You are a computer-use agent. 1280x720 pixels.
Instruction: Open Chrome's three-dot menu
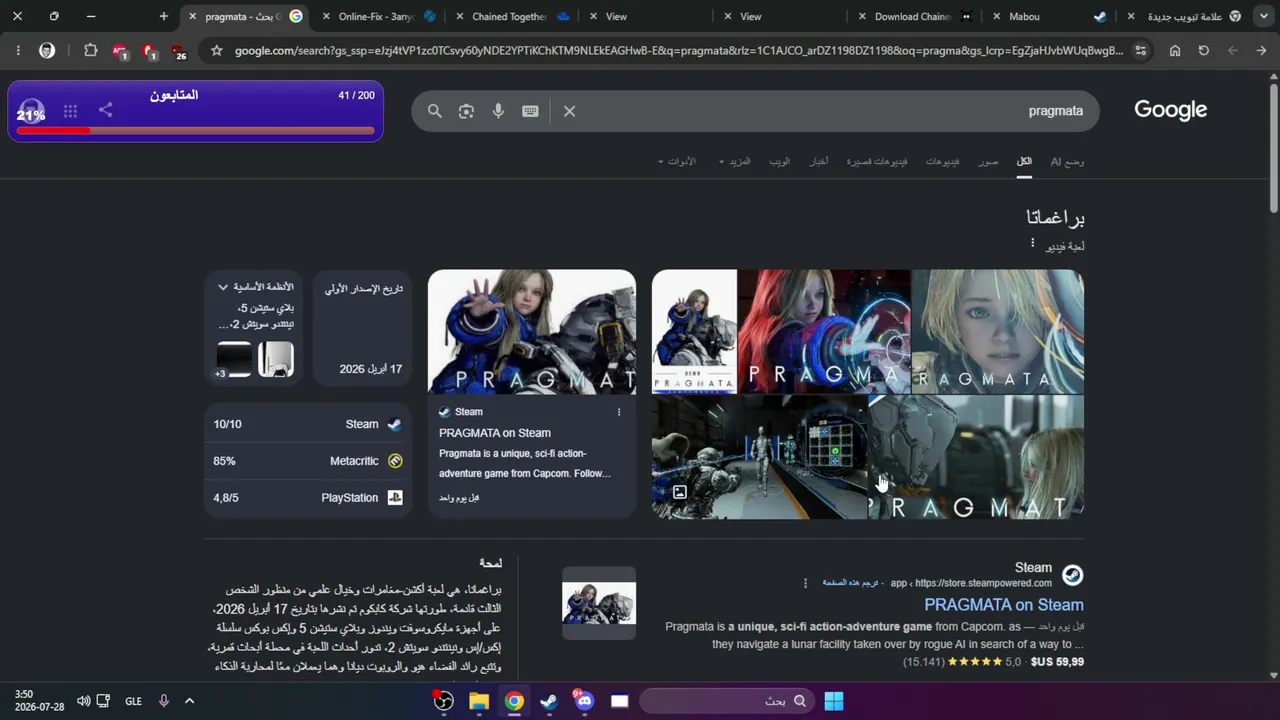[x=18, y=50]
